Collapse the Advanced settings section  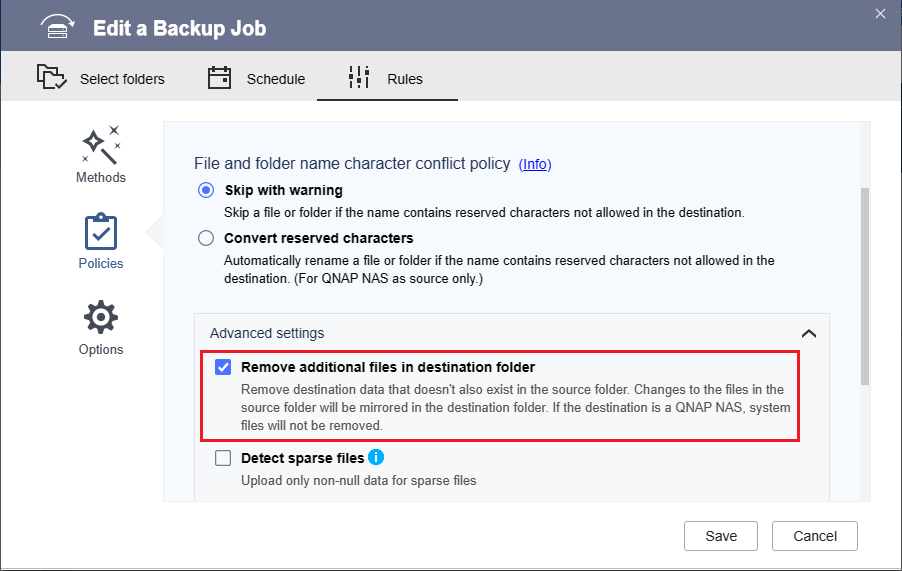pos(809,333)
